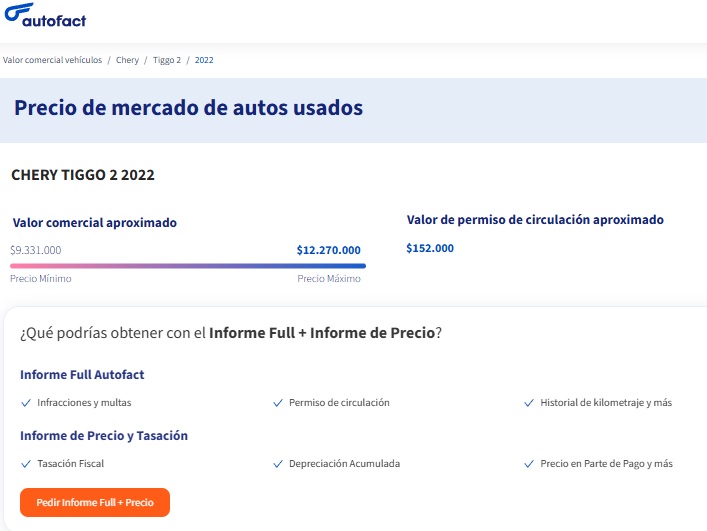Click the minimum price $9.331.000
707x531 pixels.
36,250
